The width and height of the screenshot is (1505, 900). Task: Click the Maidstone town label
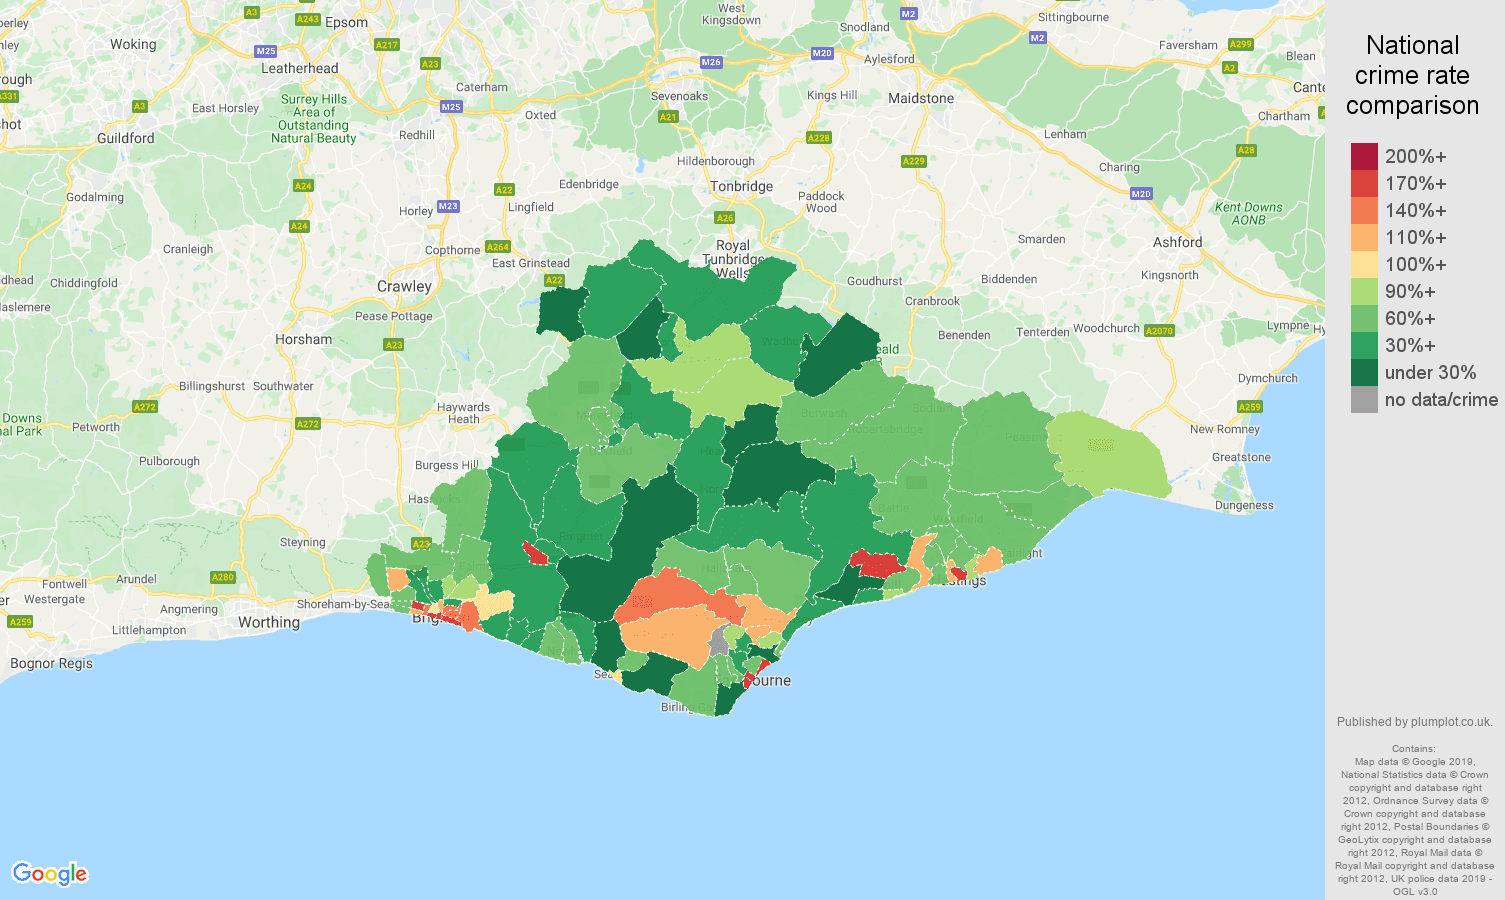coord(921,98)
